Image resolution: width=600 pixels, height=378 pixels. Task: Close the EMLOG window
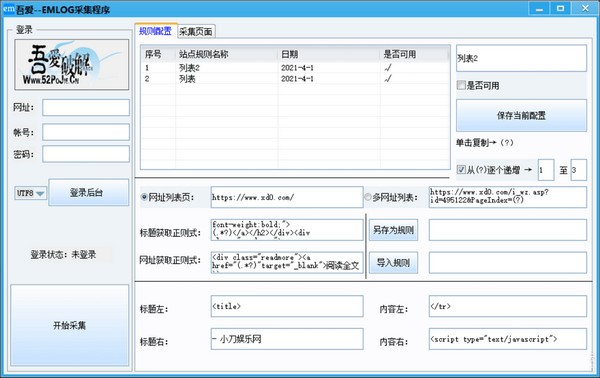(x=585, y=8)
